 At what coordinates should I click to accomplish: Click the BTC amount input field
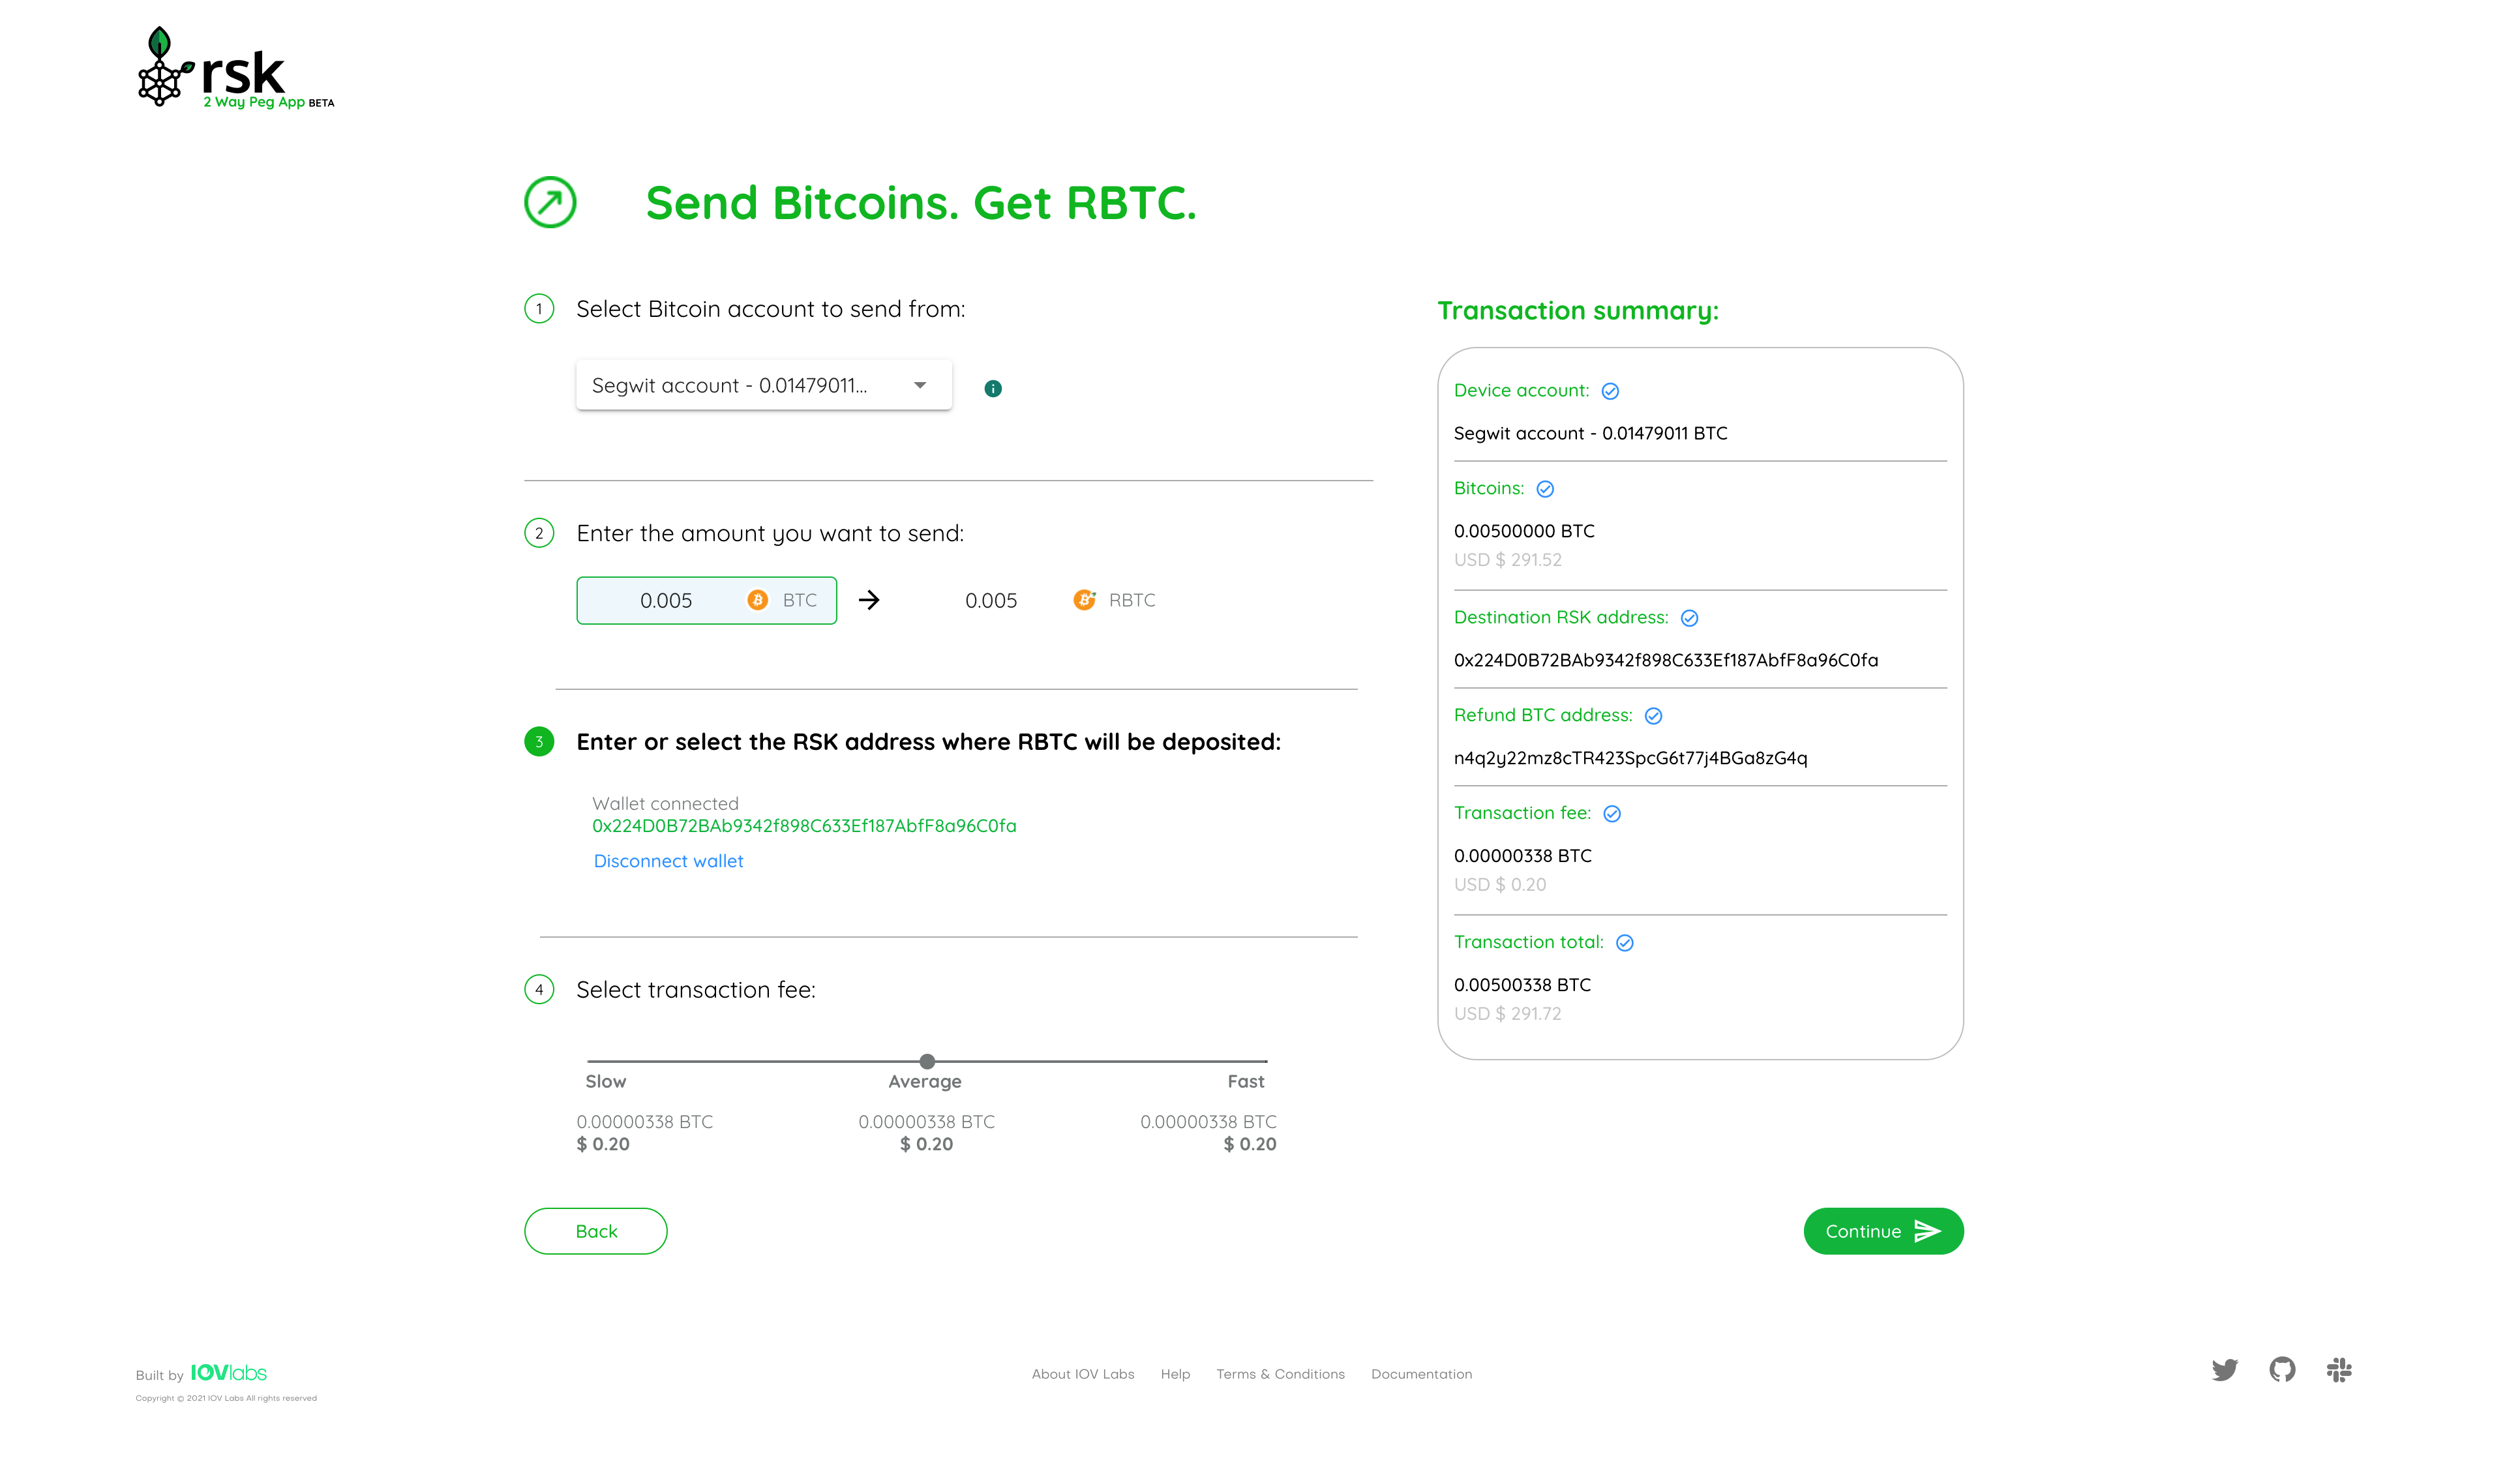[x=706, y=600]
